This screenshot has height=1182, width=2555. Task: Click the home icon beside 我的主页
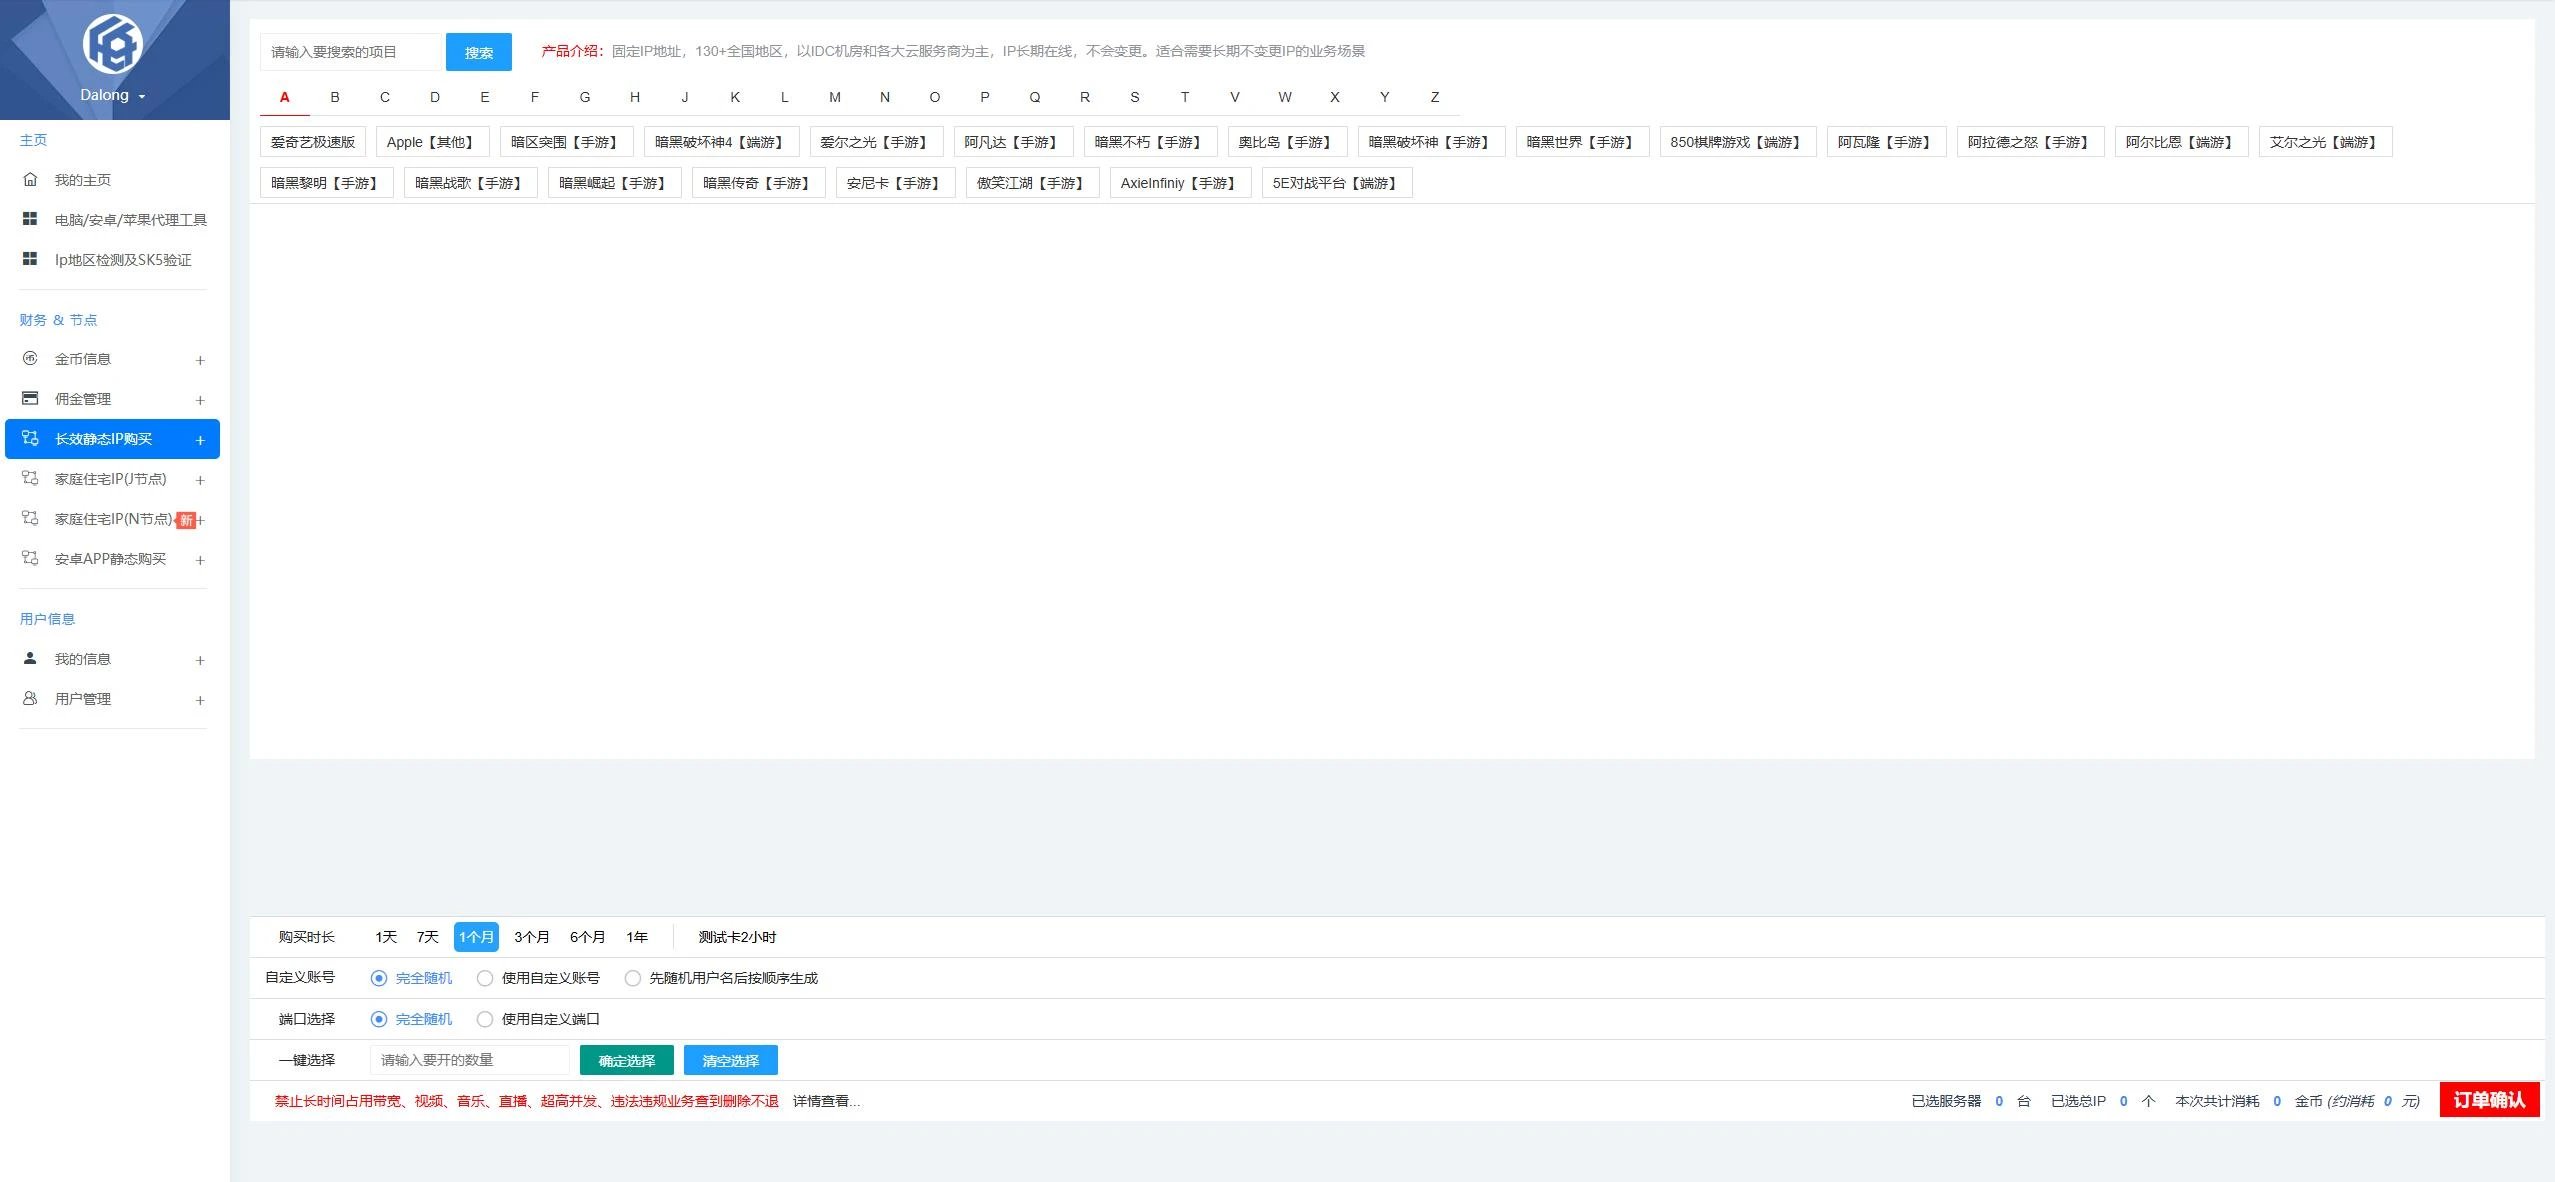click(x=30, y=179)
